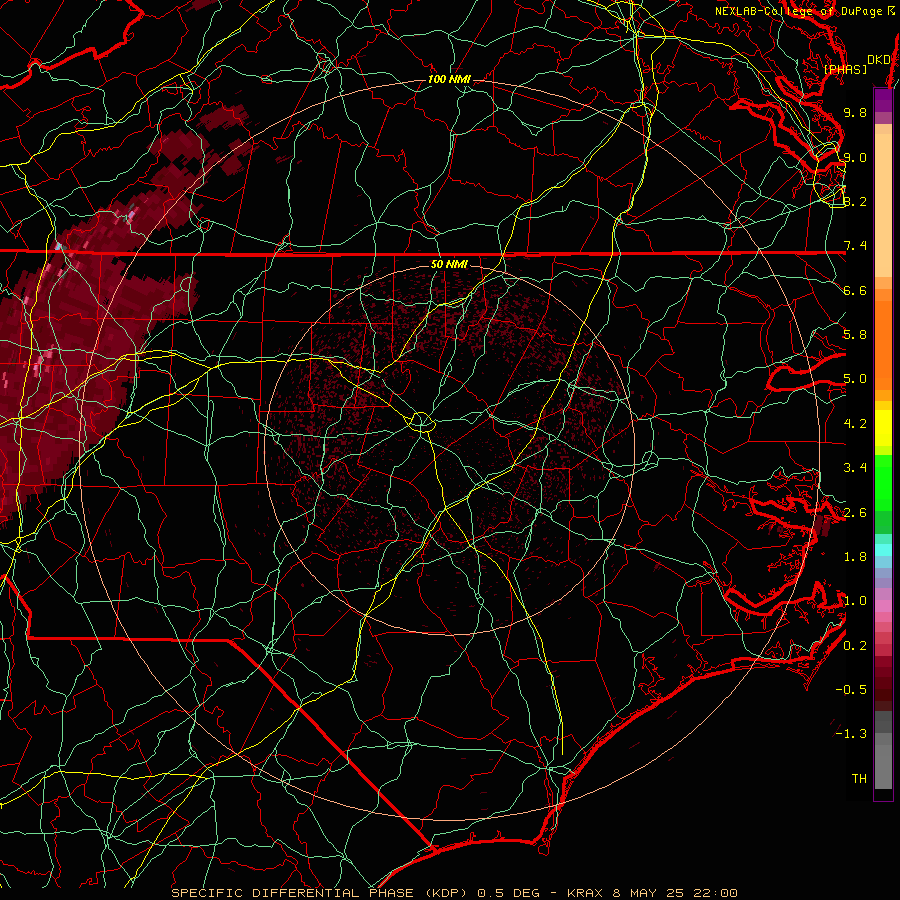Click the 1.0 scale value
900x900 pixels.
click(855, 601)
